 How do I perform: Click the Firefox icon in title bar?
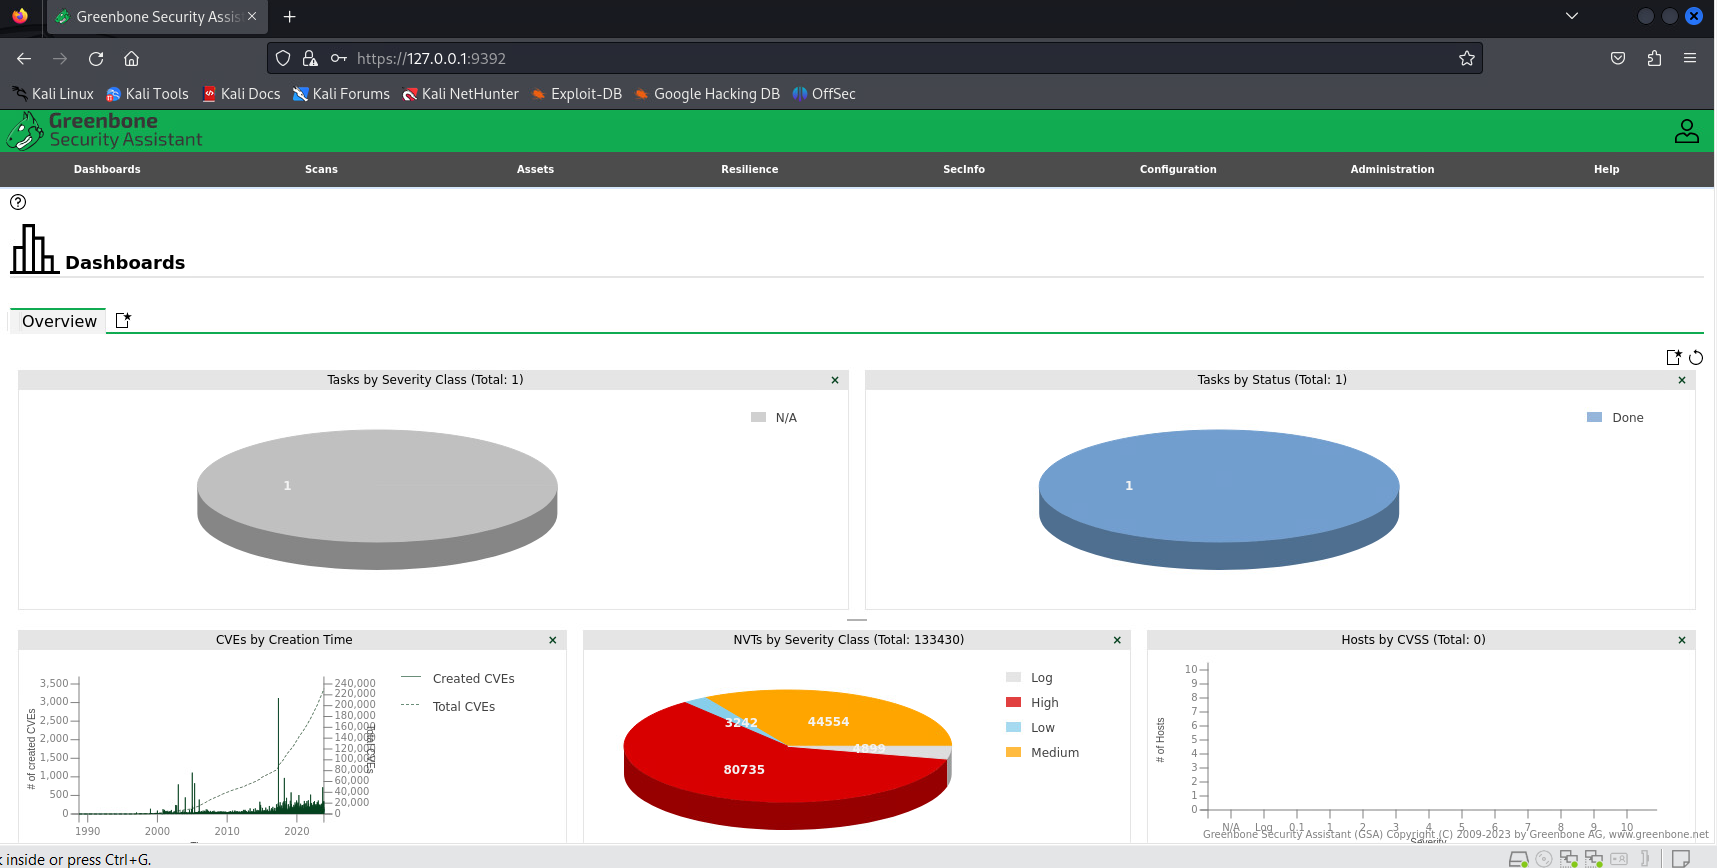pos(20,16)
